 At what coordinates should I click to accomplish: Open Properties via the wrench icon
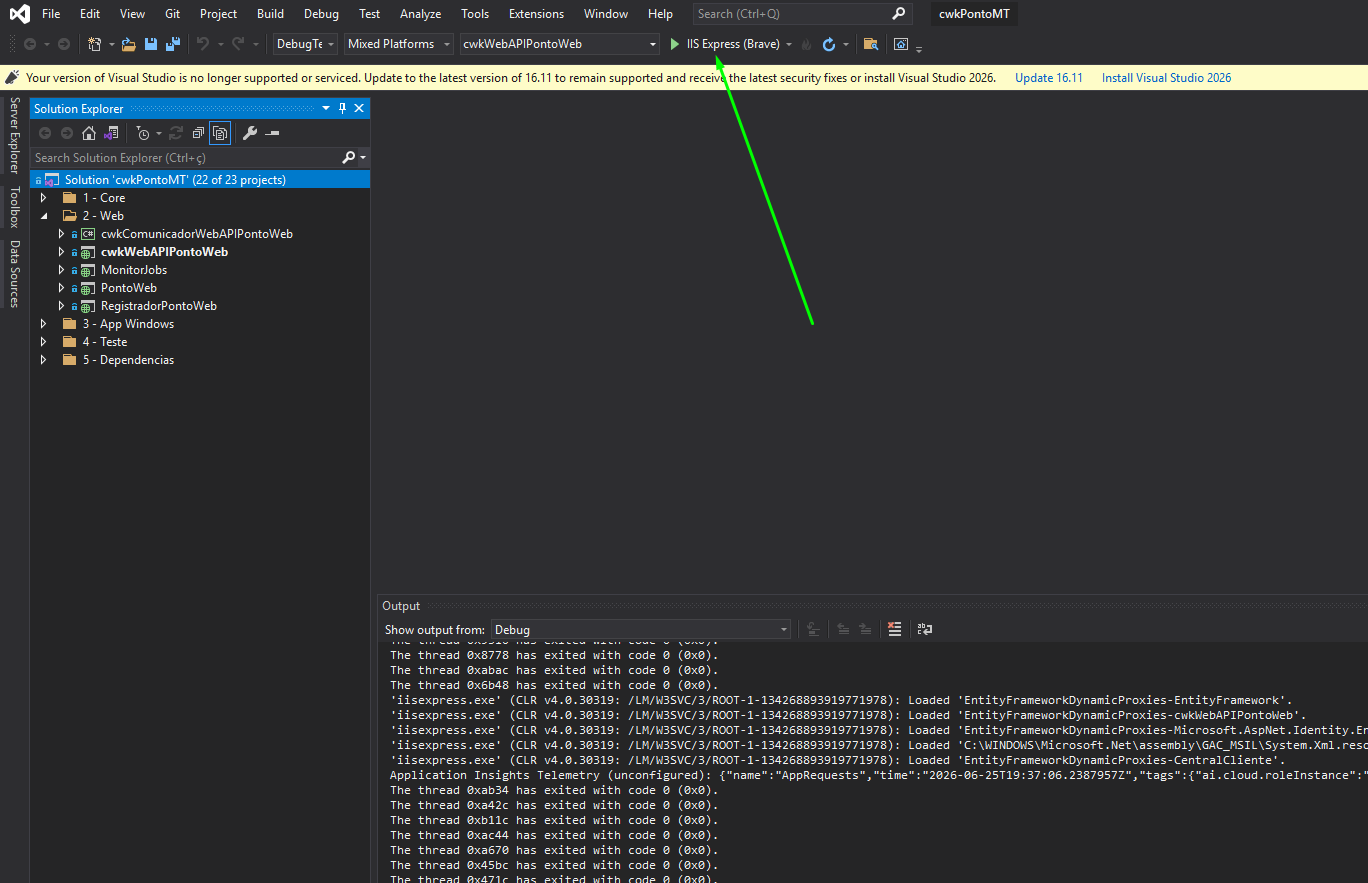[250, 133]
